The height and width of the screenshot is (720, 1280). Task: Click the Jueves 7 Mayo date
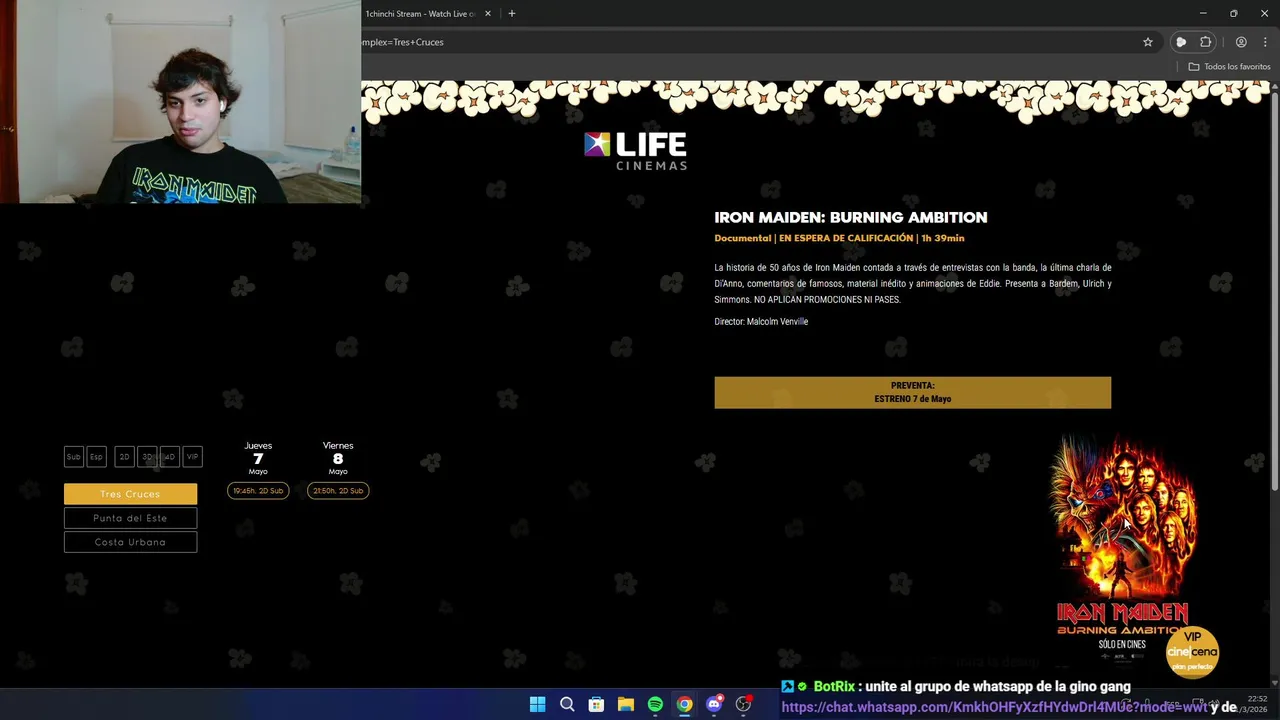click(258, 459)
